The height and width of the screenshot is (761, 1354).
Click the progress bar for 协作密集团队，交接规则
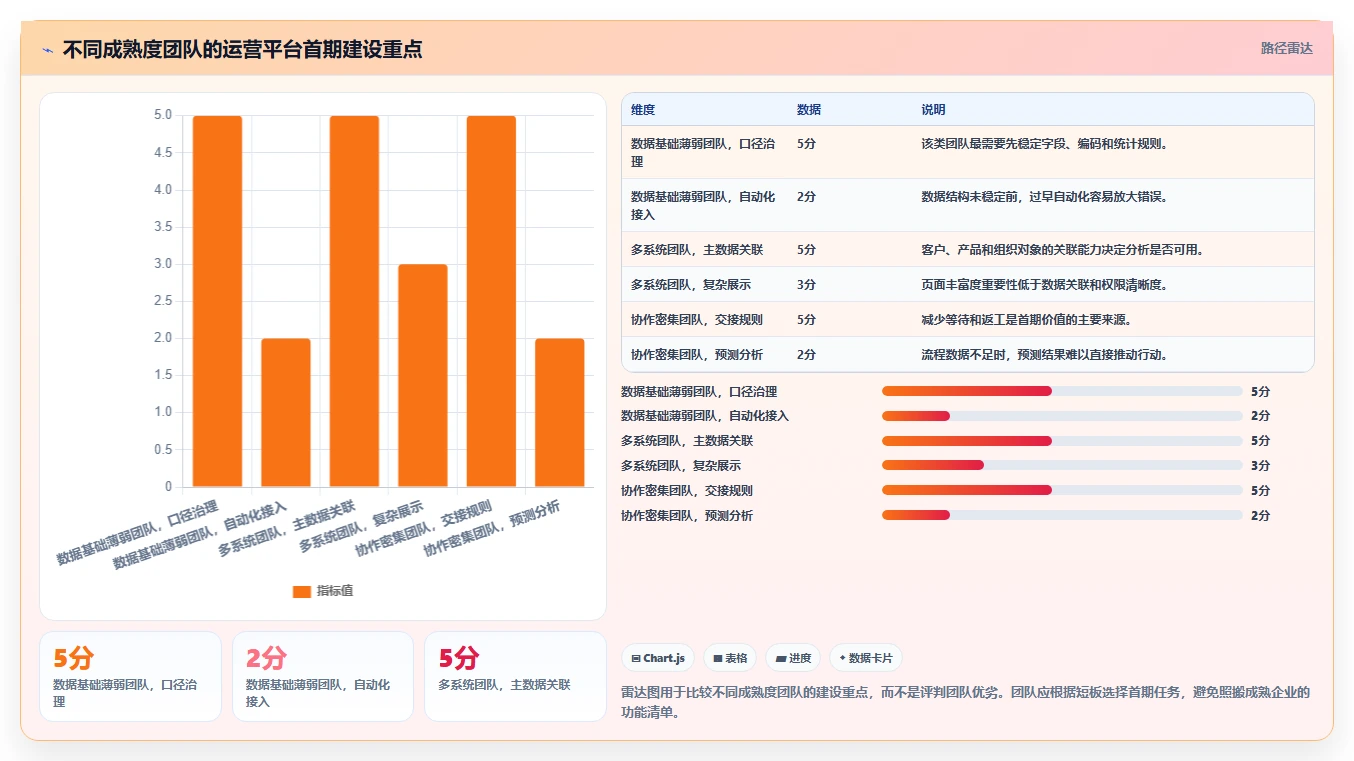(1062, 491)
